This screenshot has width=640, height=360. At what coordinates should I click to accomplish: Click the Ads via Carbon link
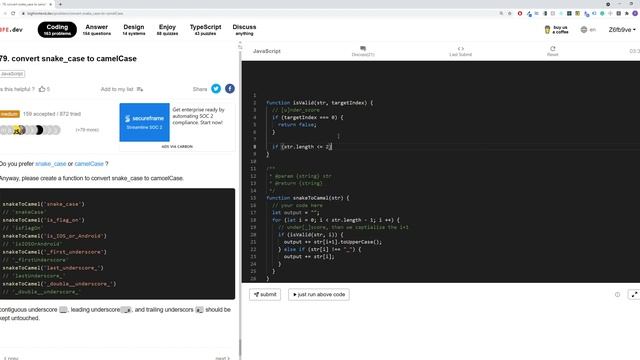coord(177,147)
